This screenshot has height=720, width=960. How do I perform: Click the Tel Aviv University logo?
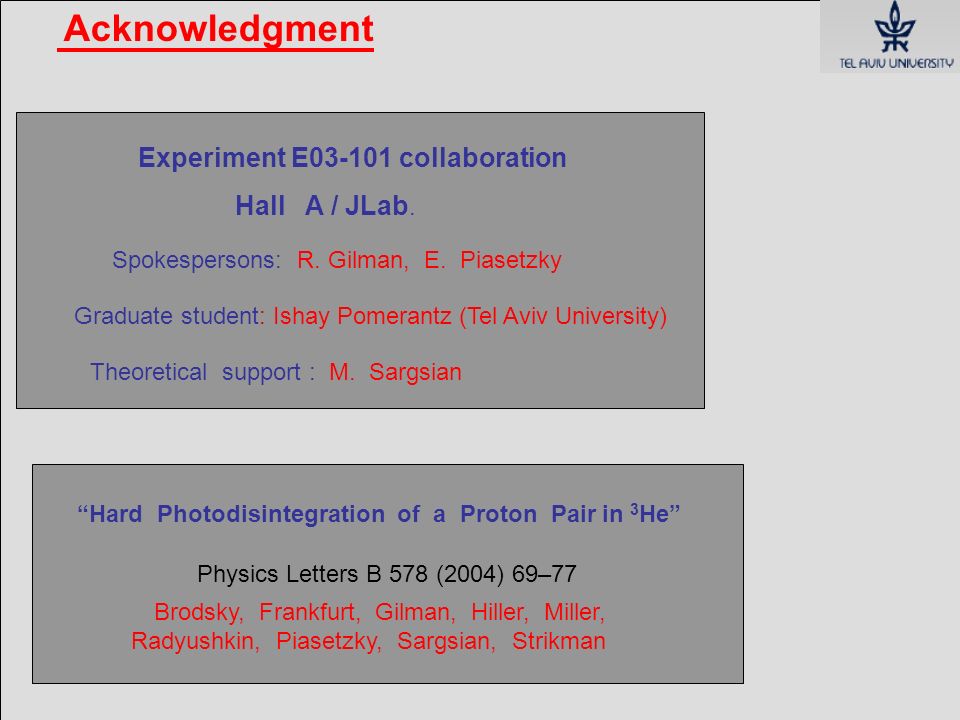[890, 36]
